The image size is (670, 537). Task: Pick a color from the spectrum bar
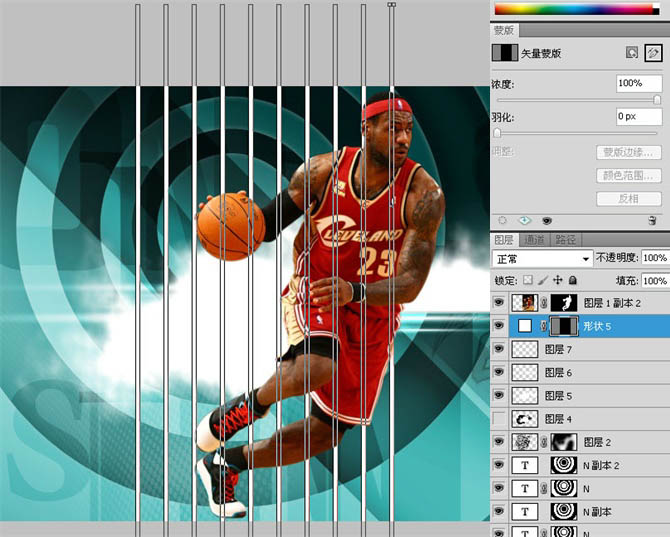coord(573,9)
